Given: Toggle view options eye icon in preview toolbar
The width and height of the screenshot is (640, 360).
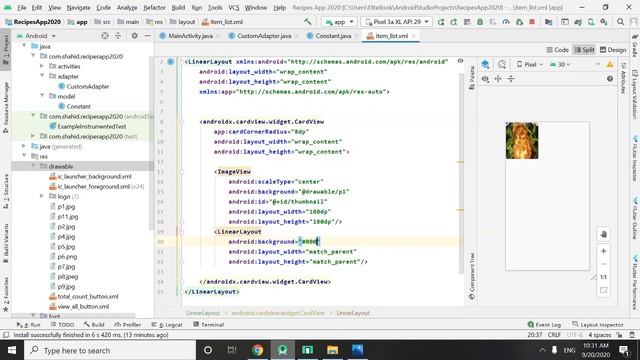Looking at the screenshot, I should click(x=485, y=79).
